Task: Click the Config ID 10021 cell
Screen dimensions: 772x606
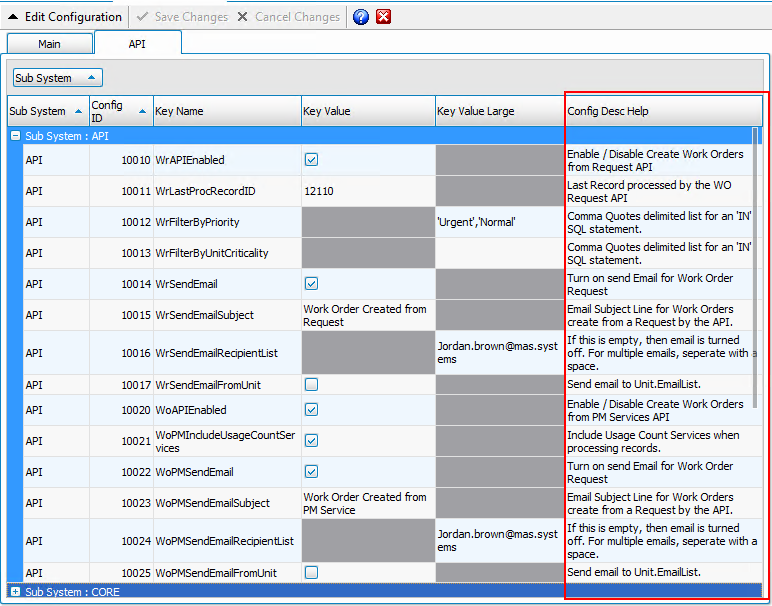Action: coord(121,441)
